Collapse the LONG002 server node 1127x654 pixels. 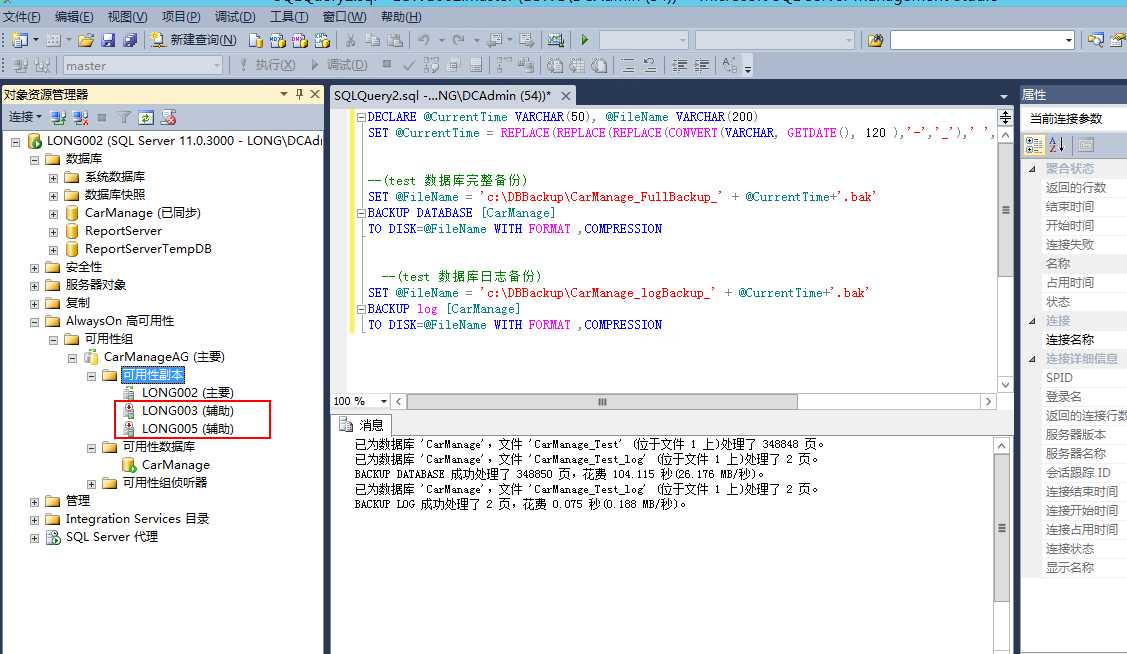15,142
